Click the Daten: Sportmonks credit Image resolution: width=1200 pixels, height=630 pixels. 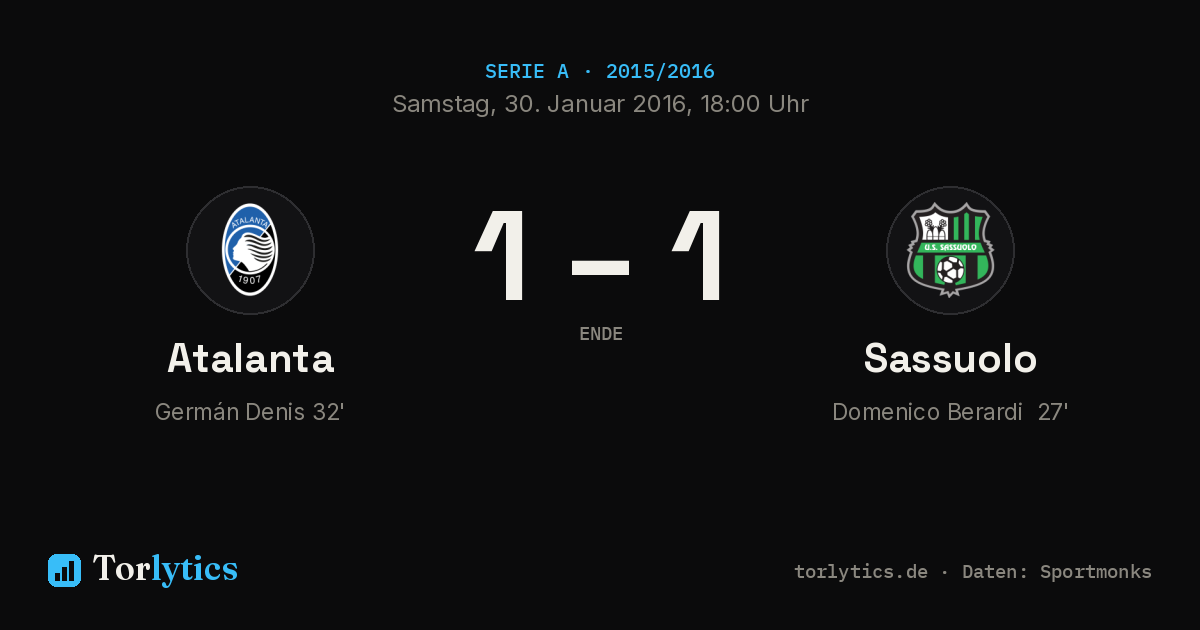click(x=1057, y=572)
